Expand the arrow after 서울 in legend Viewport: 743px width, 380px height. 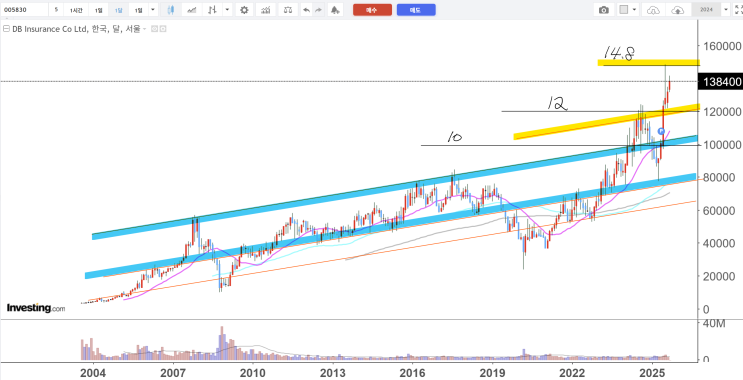[x=145, y=29]
